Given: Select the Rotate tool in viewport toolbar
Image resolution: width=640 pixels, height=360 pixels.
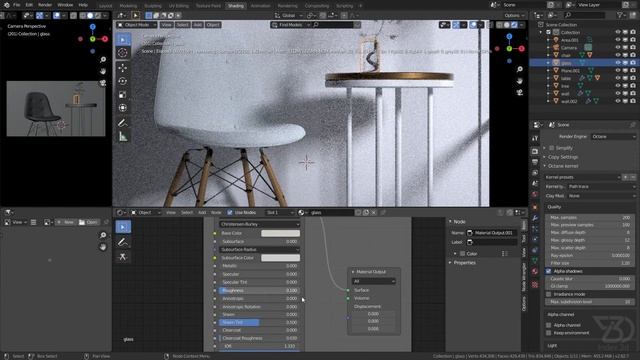Looking at the screenshot, I should pyautogui.click(x=123, y=81).
